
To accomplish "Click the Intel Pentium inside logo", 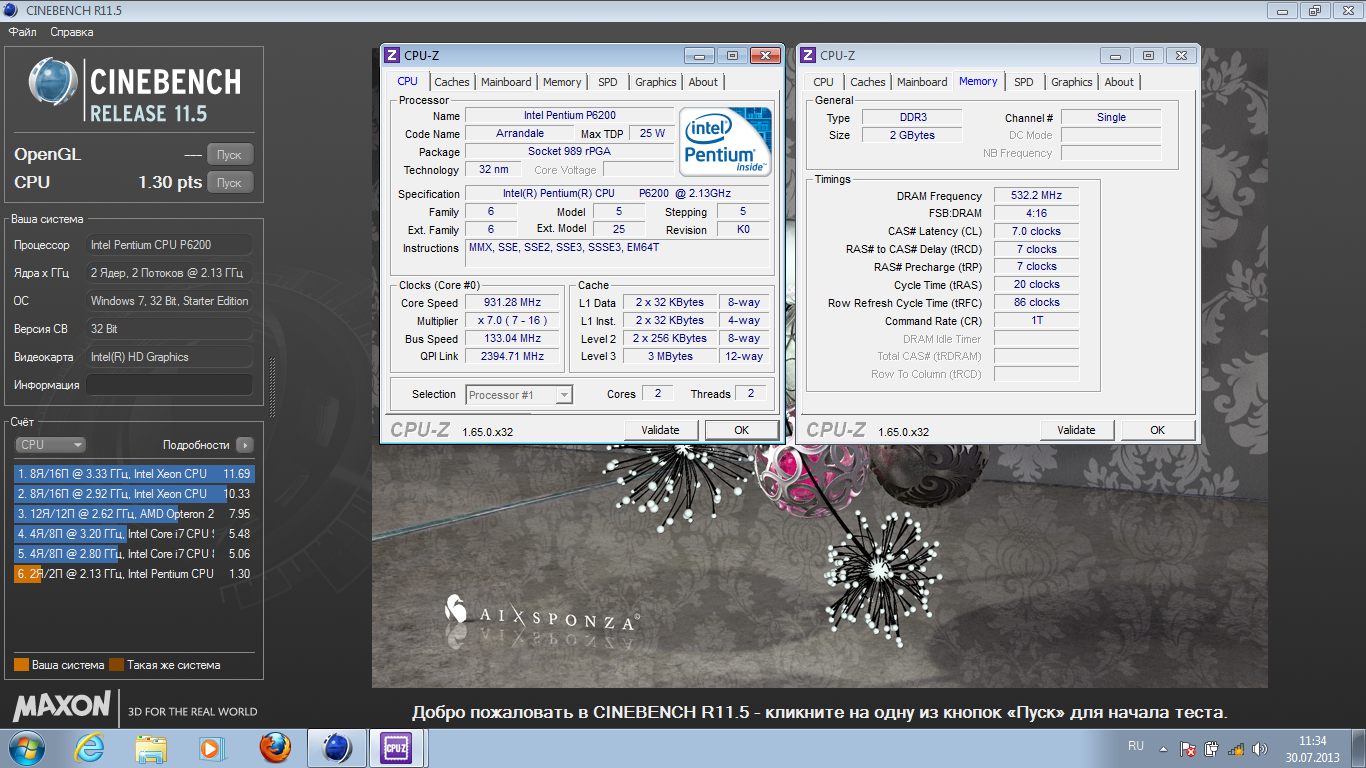I will pos(725,142).
